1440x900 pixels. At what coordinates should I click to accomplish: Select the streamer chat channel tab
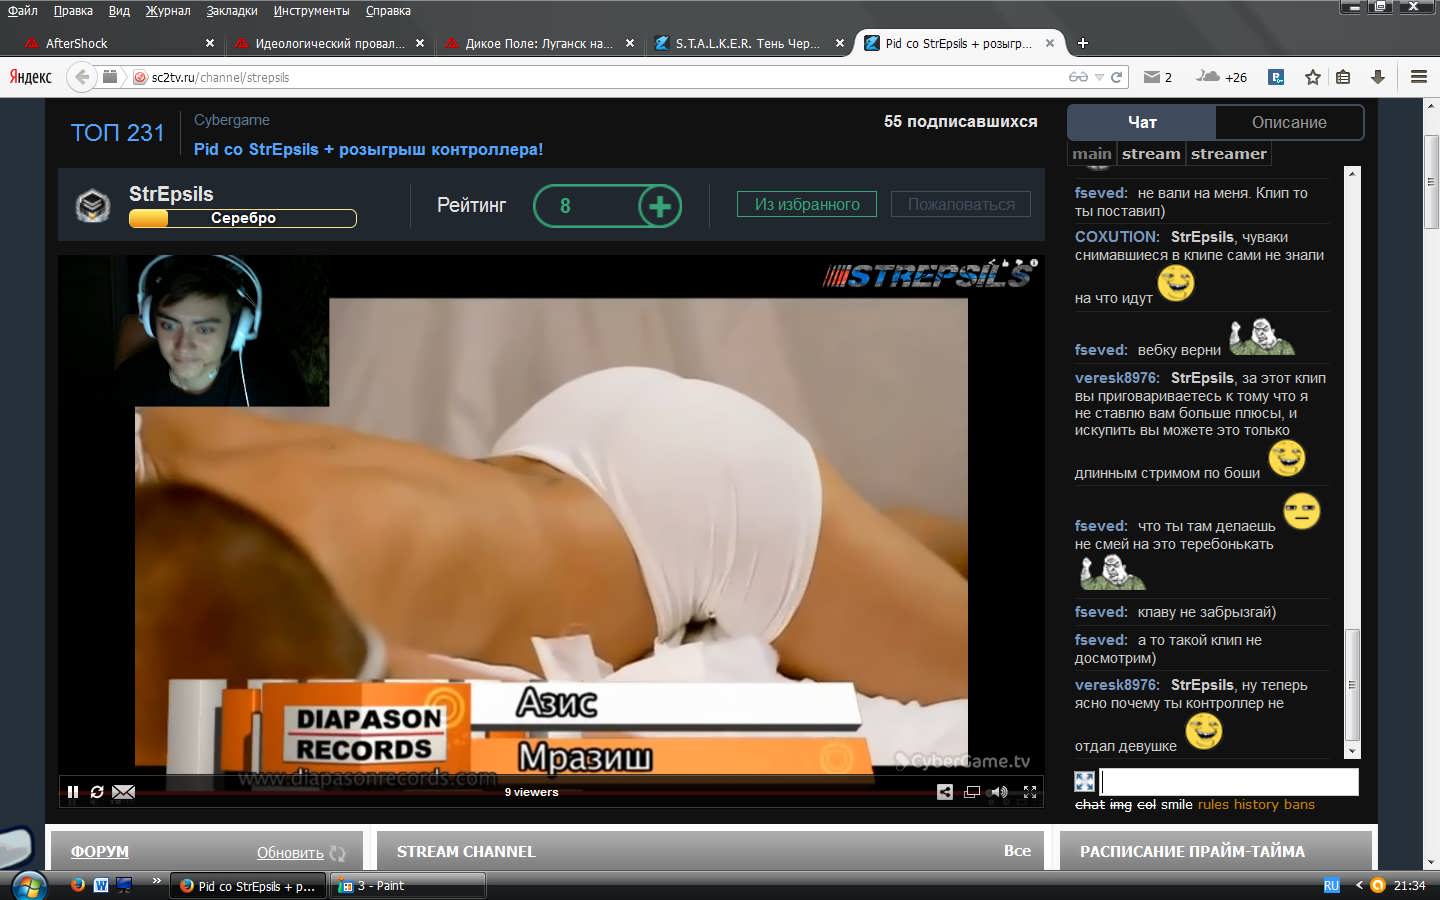(1229, 154)
